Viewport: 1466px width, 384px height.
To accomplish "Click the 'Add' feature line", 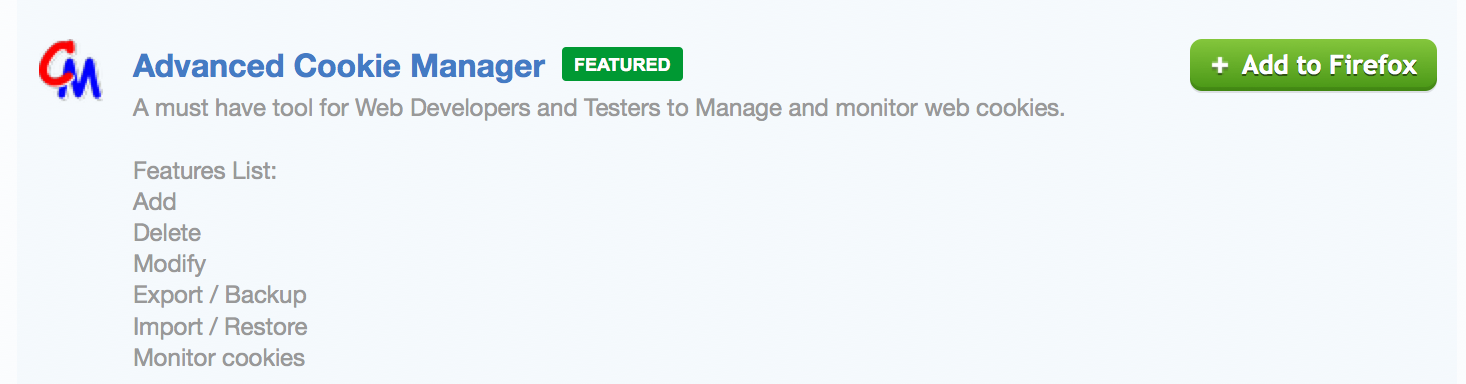I will 155,202.
